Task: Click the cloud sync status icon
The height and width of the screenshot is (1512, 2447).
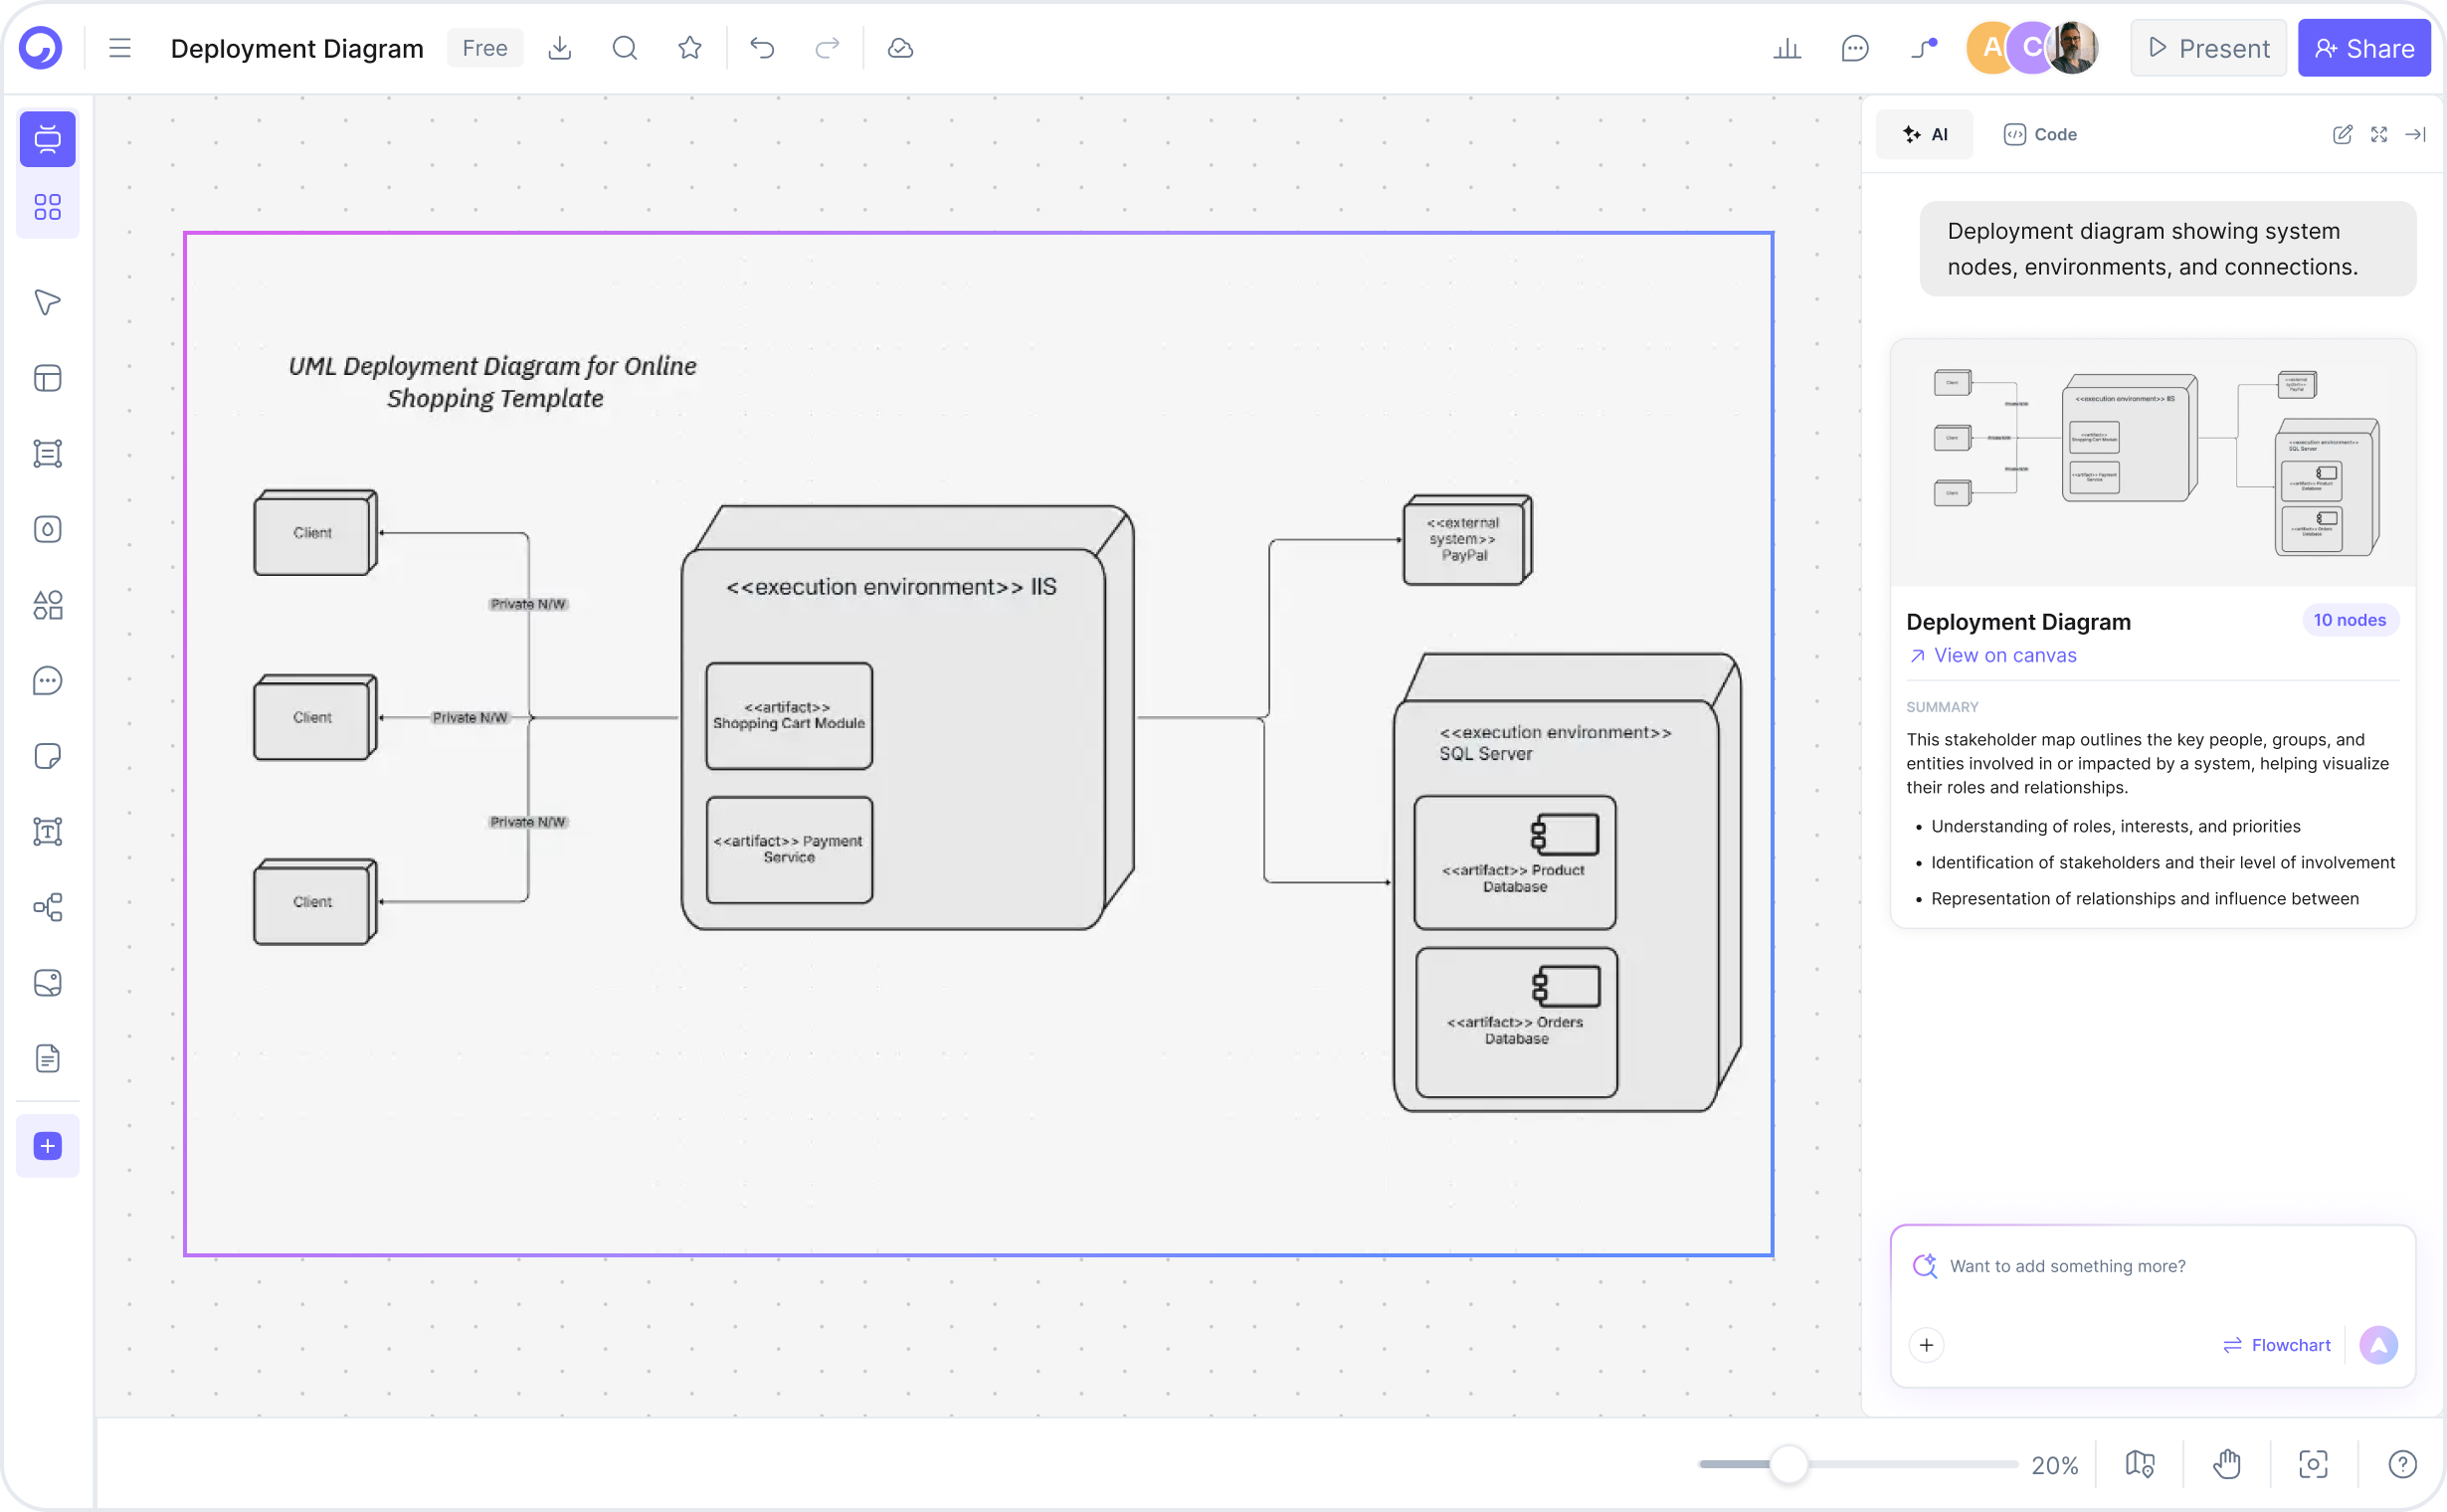Action: pos(900,48)
